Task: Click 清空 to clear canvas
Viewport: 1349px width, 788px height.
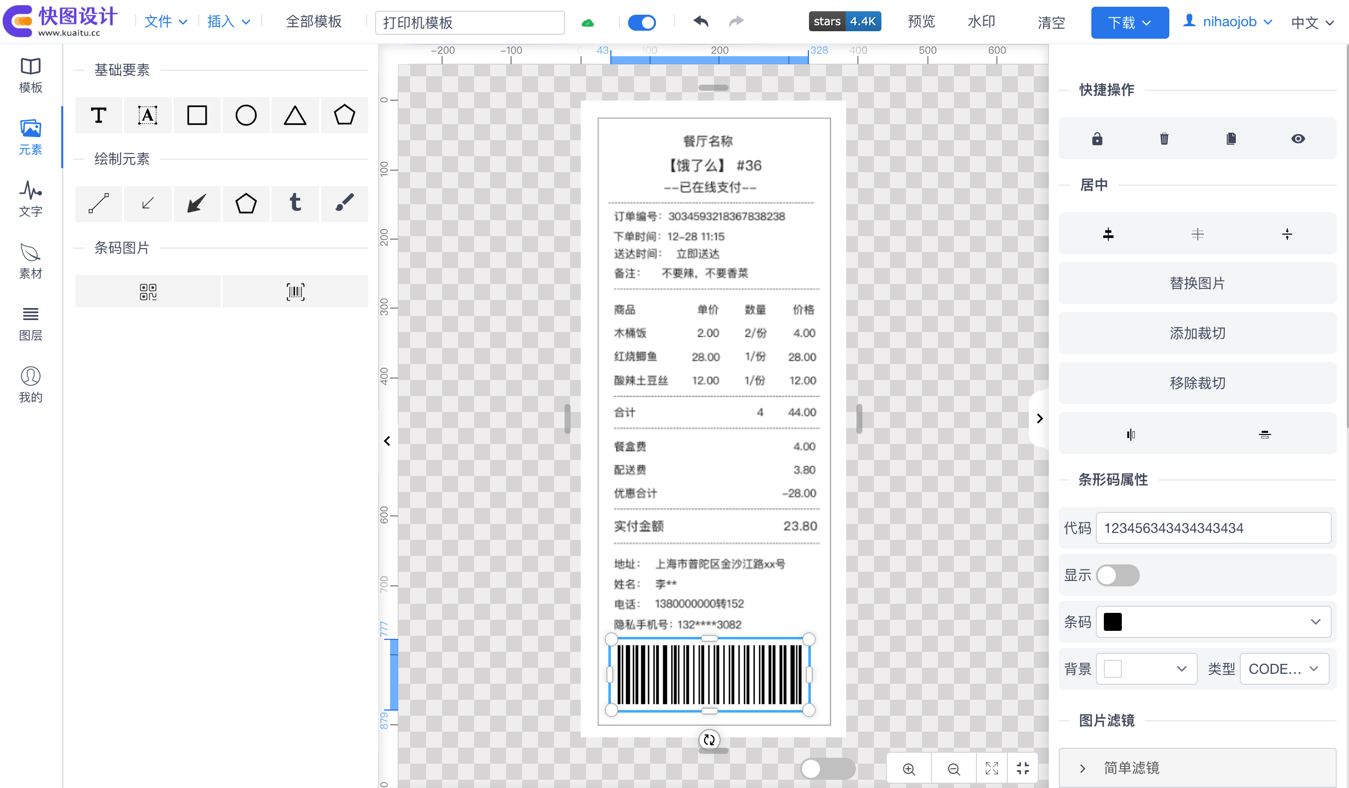Action: [1051, 22]
